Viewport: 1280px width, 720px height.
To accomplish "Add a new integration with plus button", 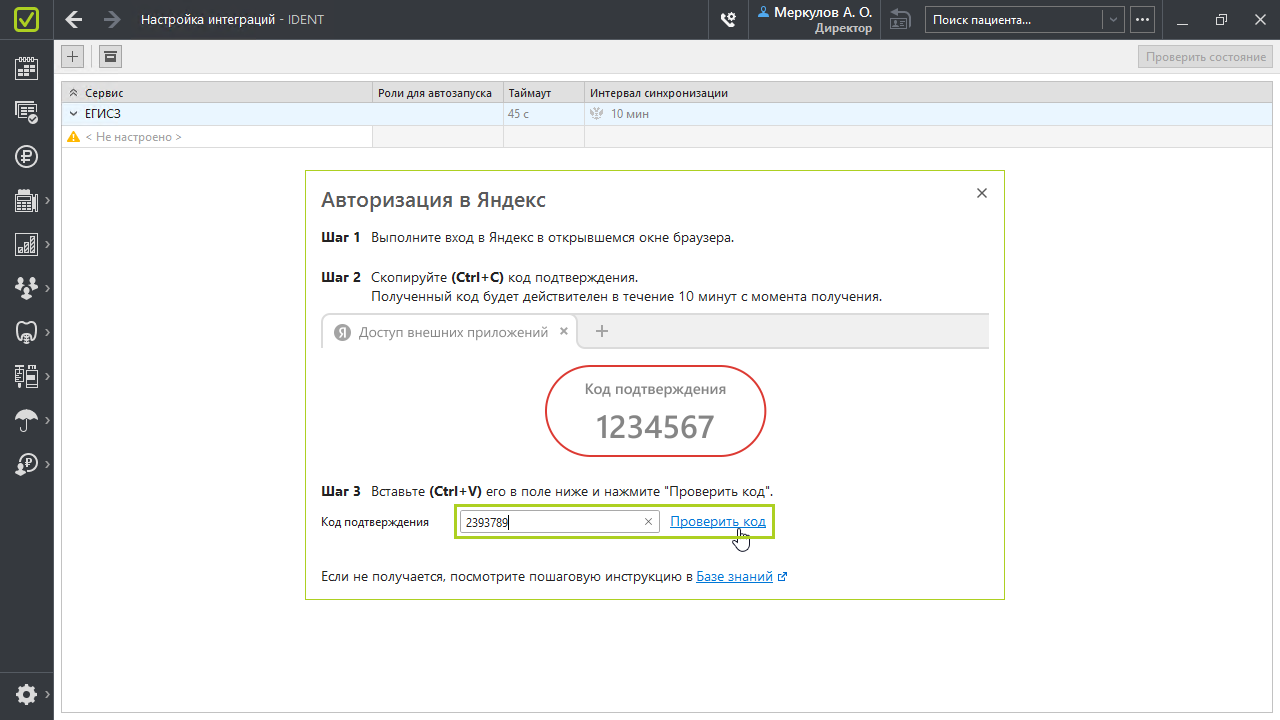I will (x=73, y=57).
